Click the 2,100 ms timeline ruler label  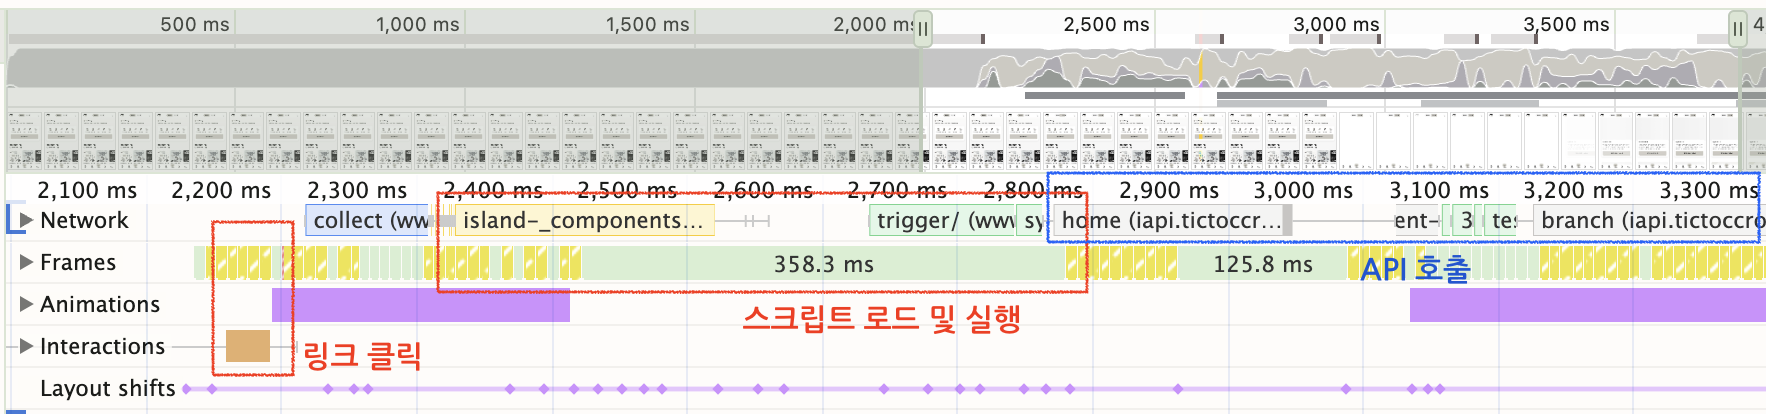point(87,190)
